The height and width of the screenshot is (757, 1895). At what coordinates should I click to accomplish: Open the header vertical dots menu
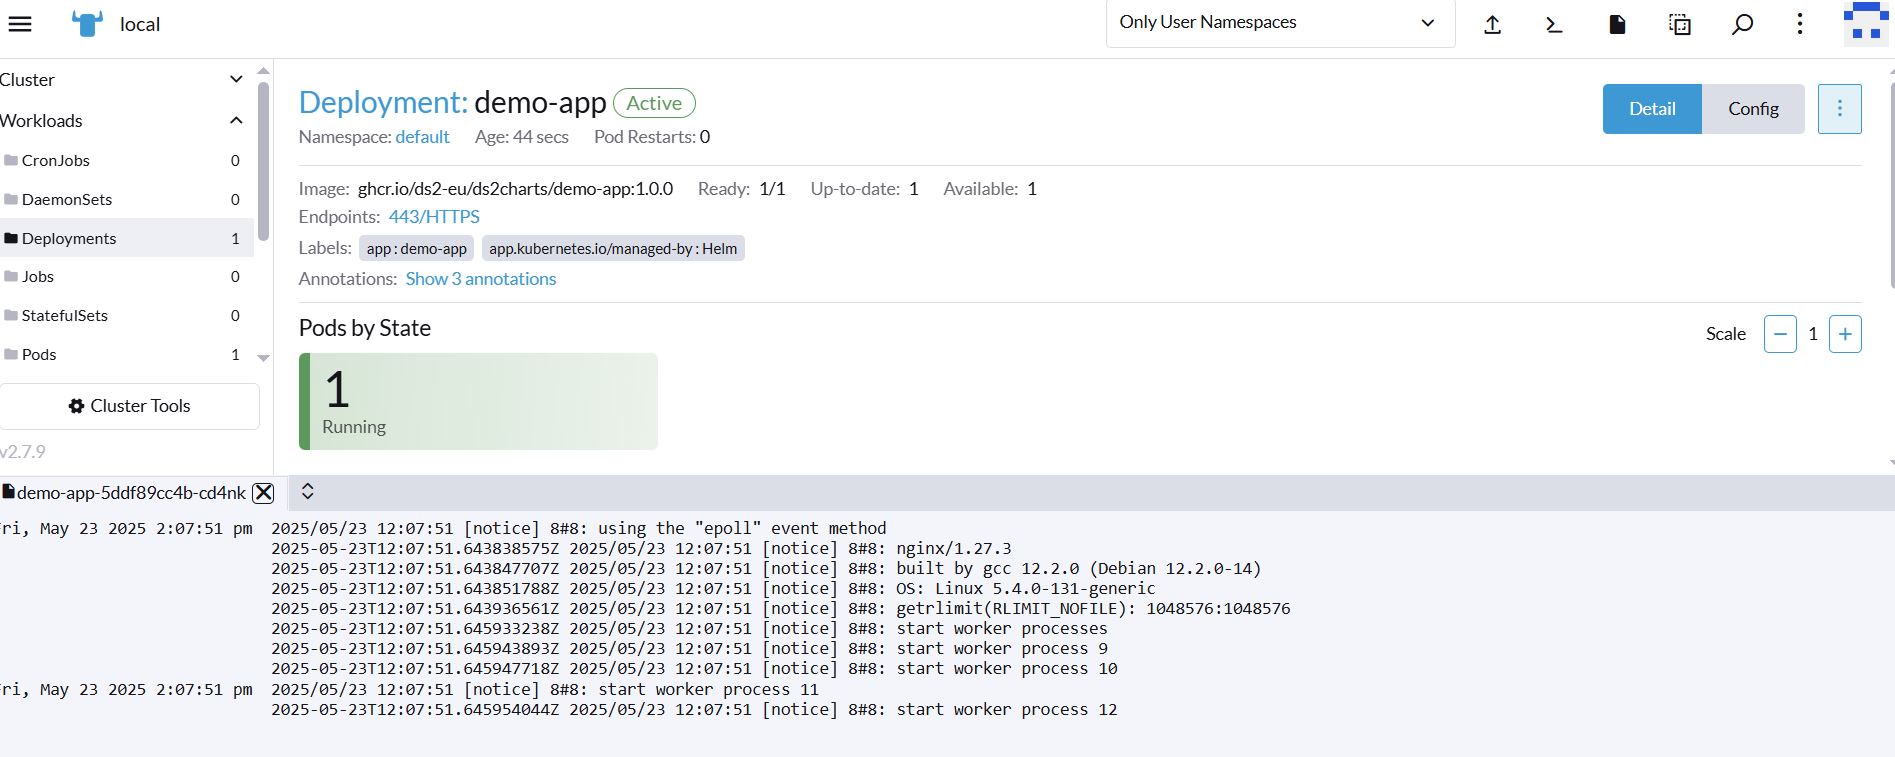pyautogui.click(x=1800, y=25)
